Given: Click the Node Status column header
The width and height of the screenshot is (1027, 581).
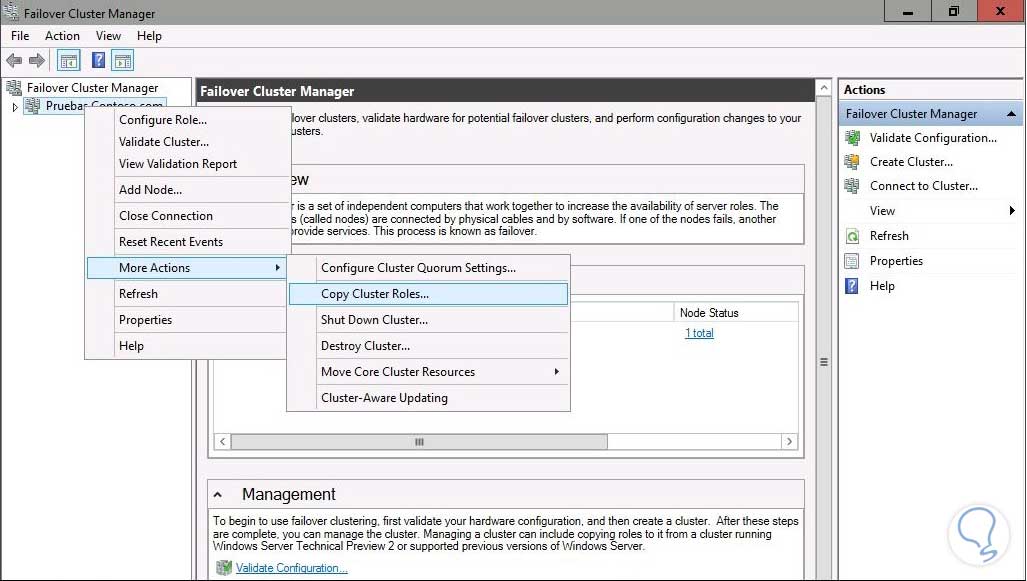Looking at the screenshot, I should pyautogui.click(x=735, y=313).
